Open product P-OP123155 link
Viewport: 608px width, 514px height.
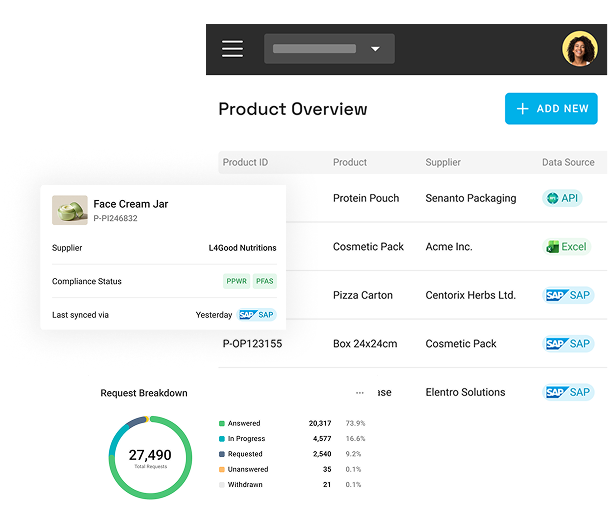click(252, 343)
